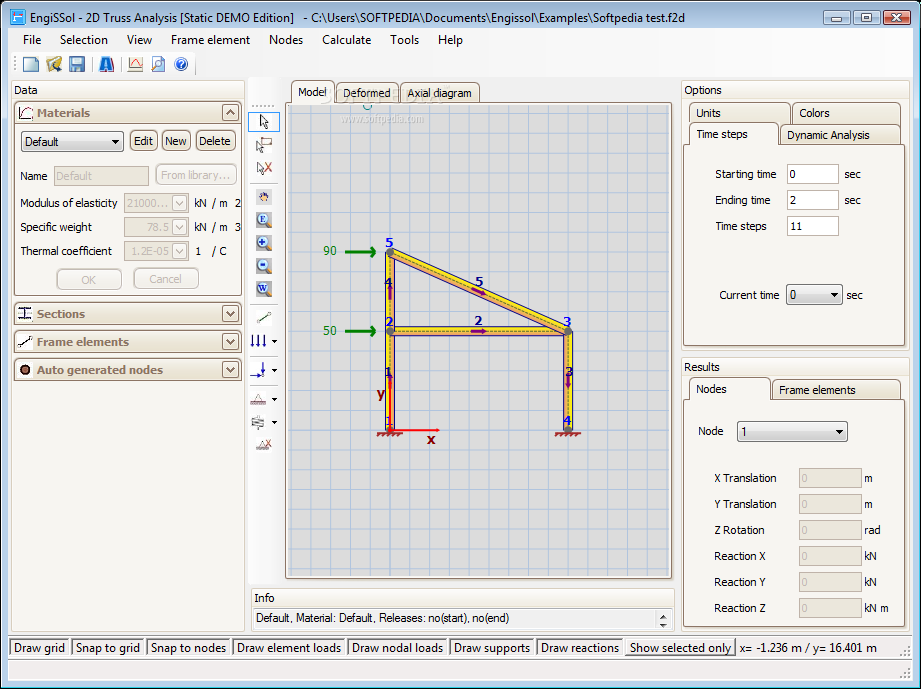
Task: Click the Info box scroll down arrow
Action: tap(663, 624)
